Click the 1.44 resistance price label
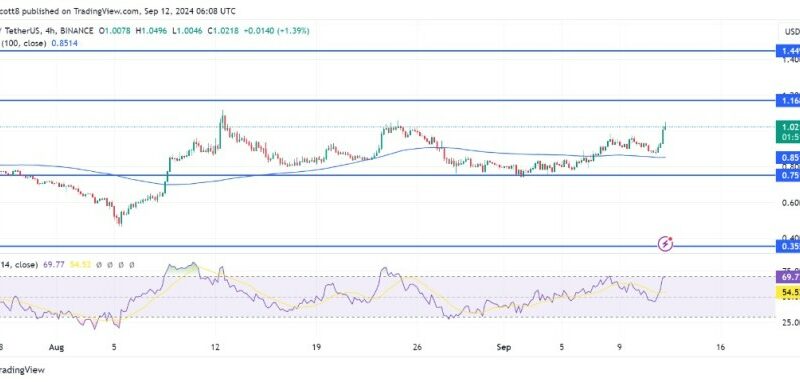800x382 pixels. coord(787,51)
